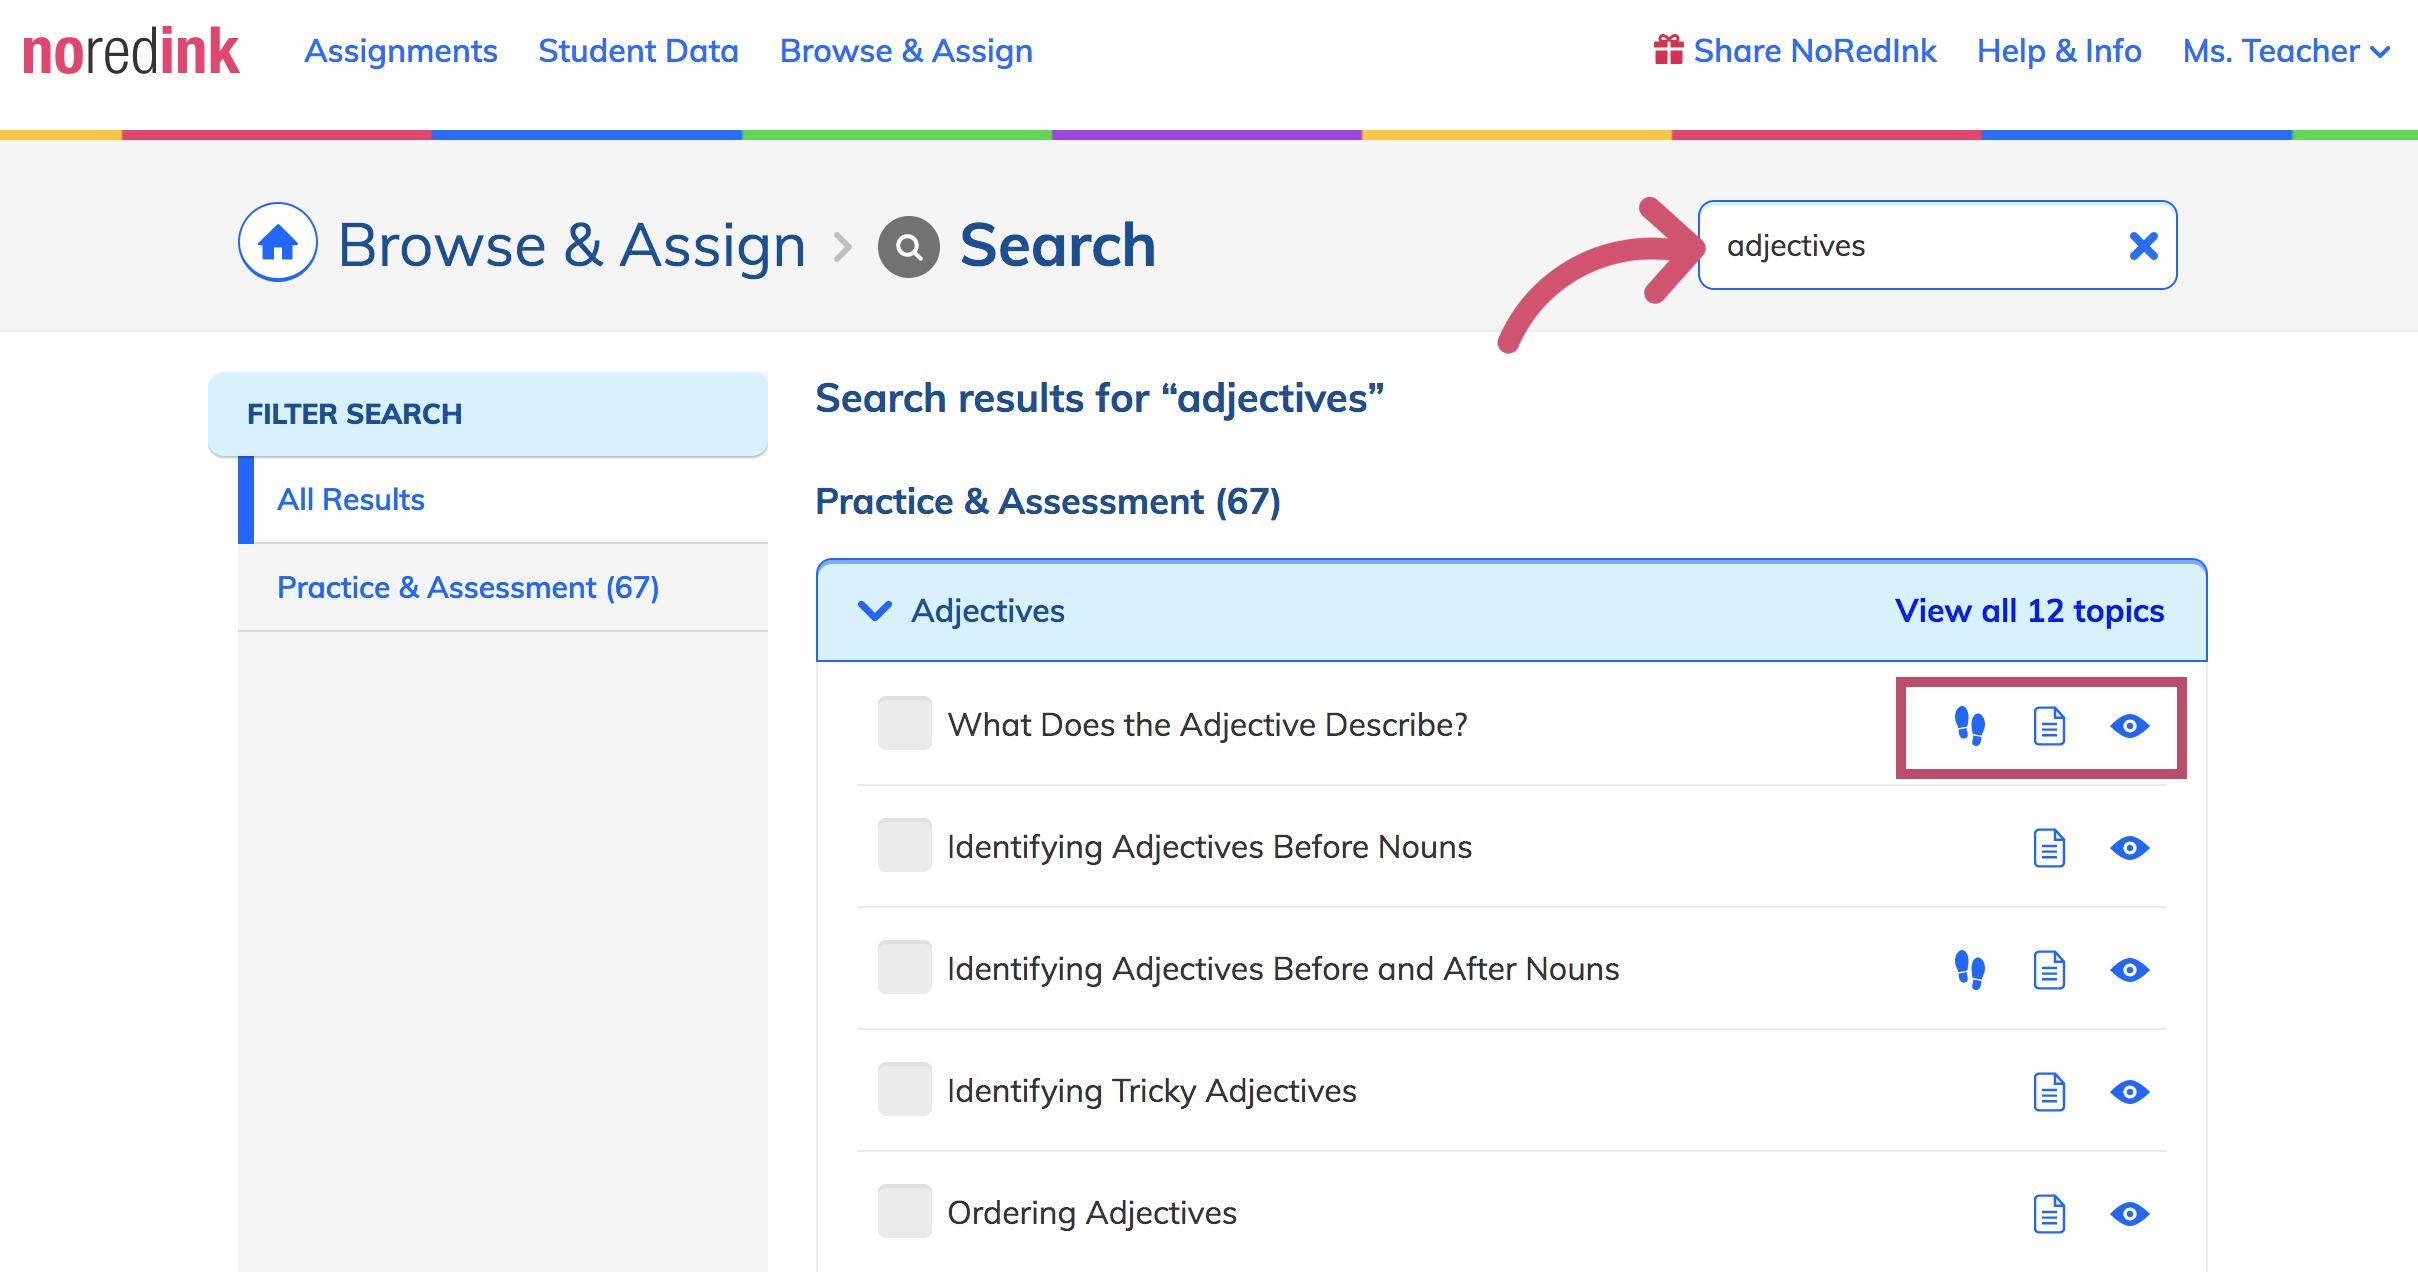Open document icon for What Does the Adjective Describe?
Image resolution: width=2418 pixels, height=1272 pixels.
(x=2049, y=726)
